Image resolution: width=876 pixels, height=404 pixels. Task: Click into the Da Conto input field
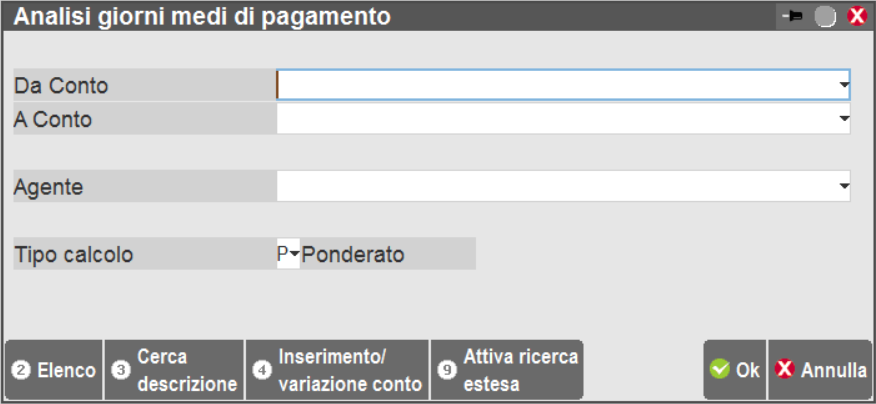(555, 85)
